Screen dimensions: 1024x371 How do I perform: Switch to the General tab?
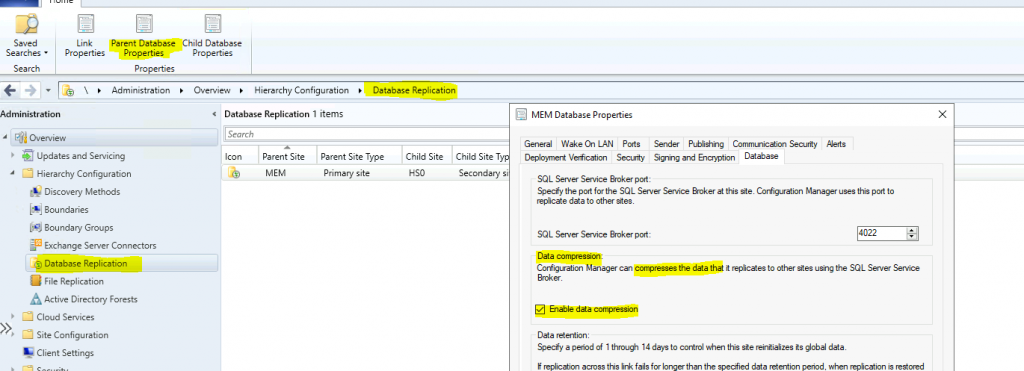click(x=538, y=144)
